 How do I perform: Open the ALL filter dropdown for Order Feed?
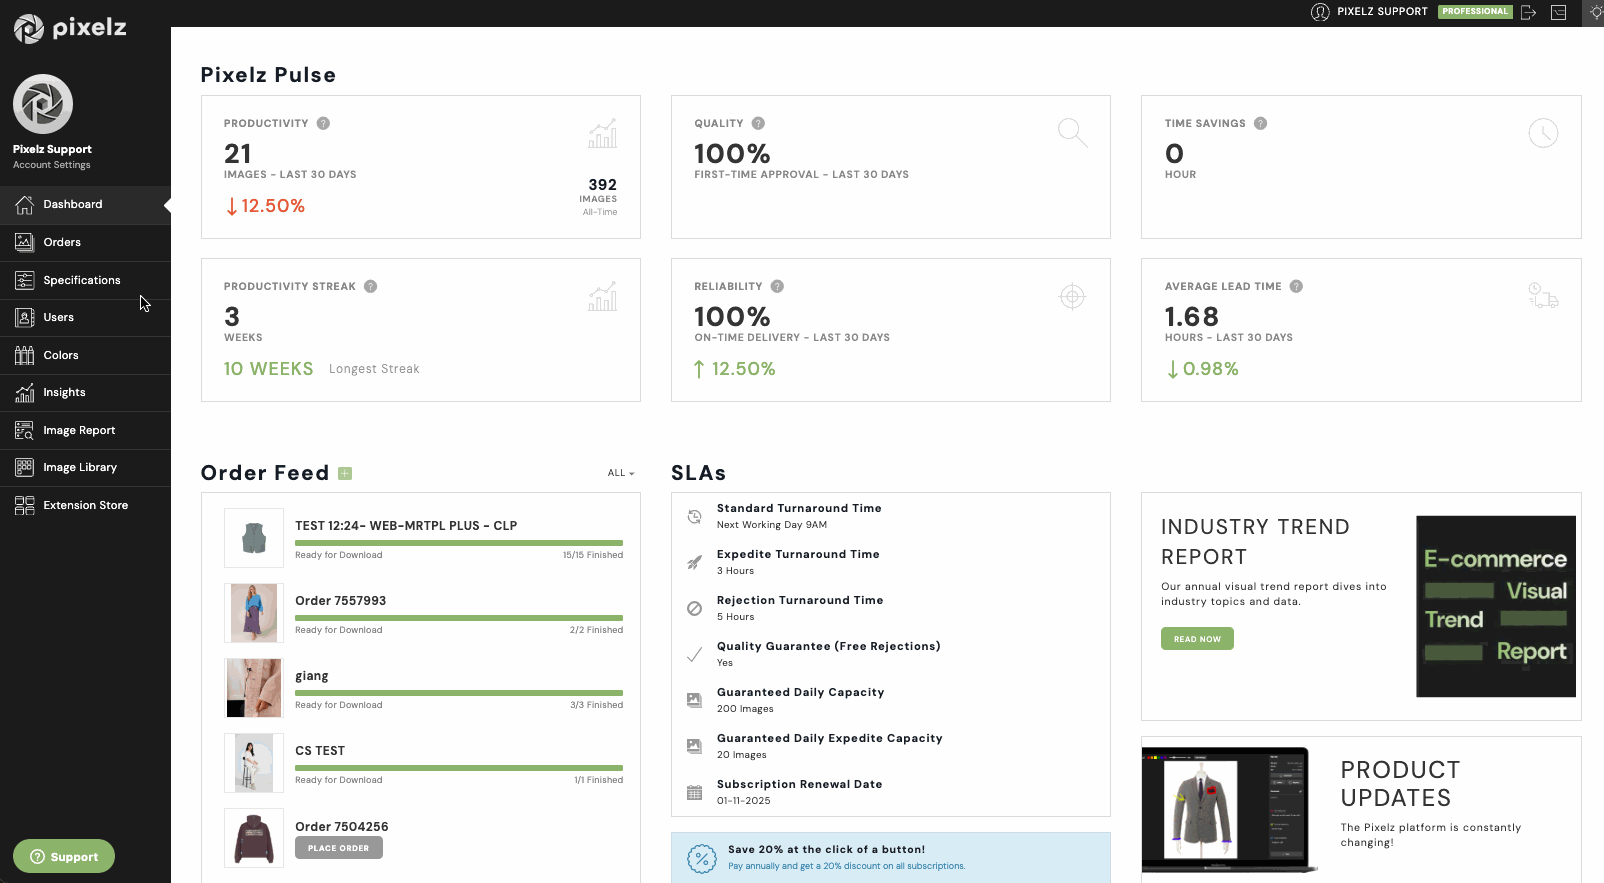pyautogui.click(x=621, y=473)
